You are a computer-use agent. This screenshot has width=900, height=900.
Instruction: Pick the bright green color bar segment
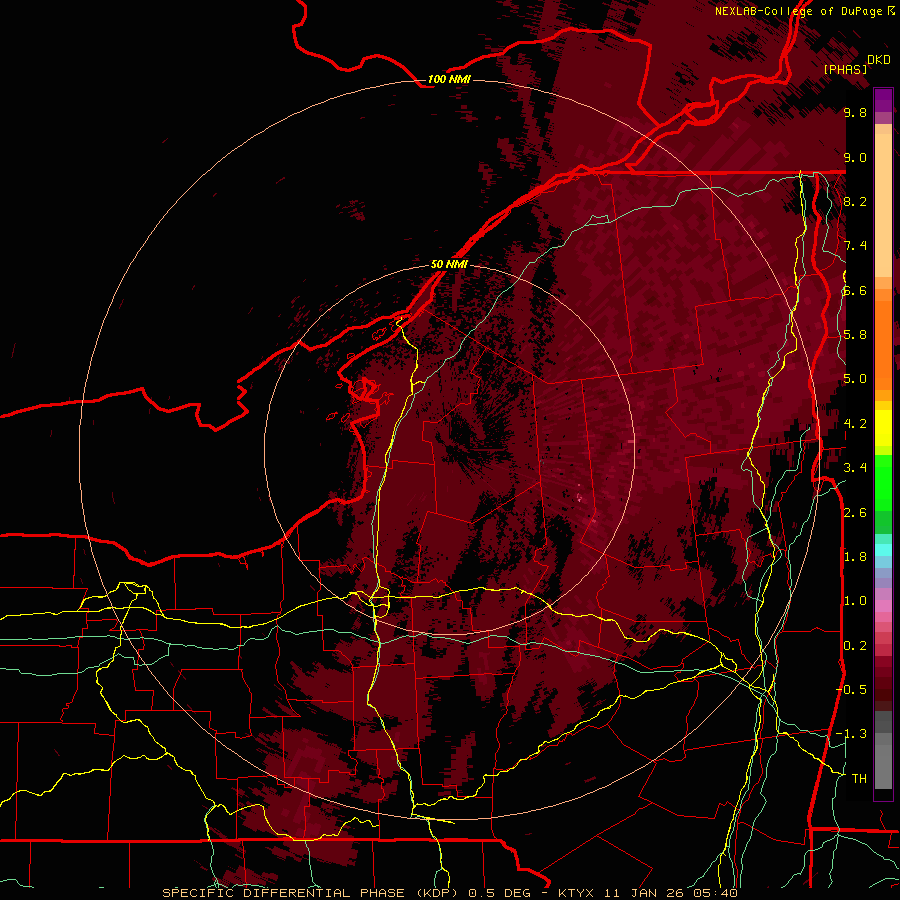(883, 482)
